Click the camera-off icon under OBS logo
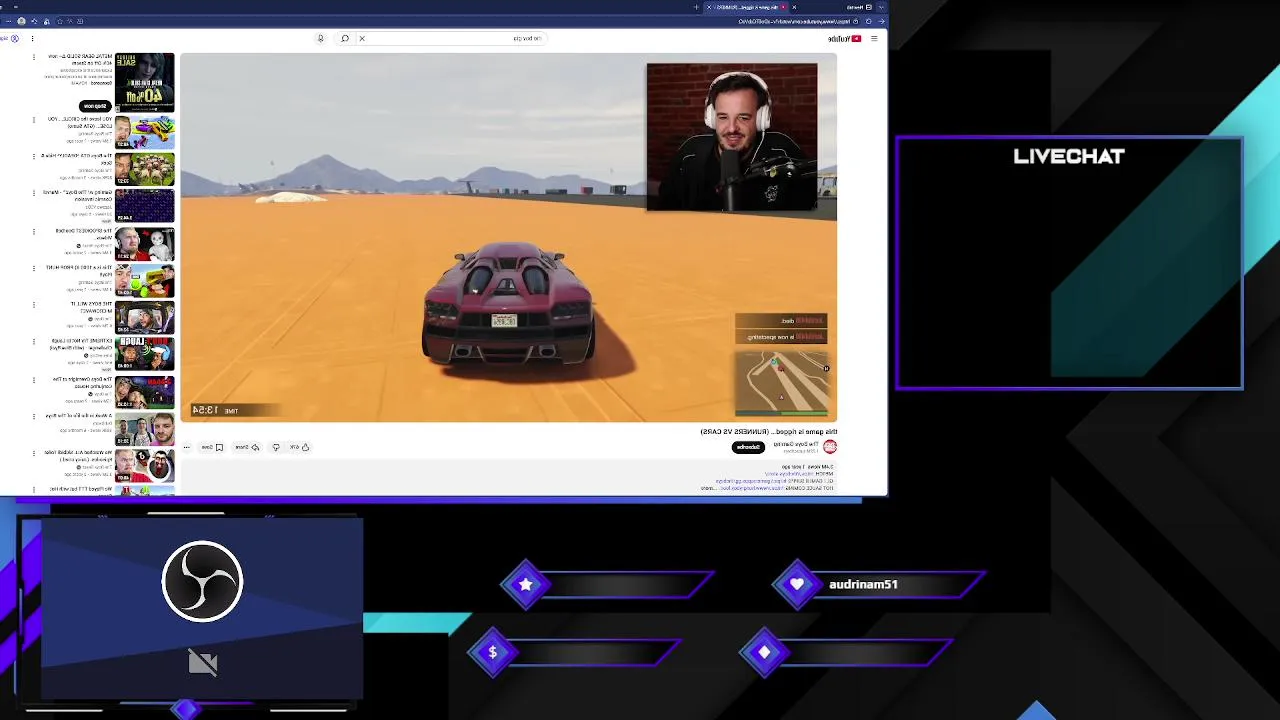1280x720 pixels. coord(203,663)
